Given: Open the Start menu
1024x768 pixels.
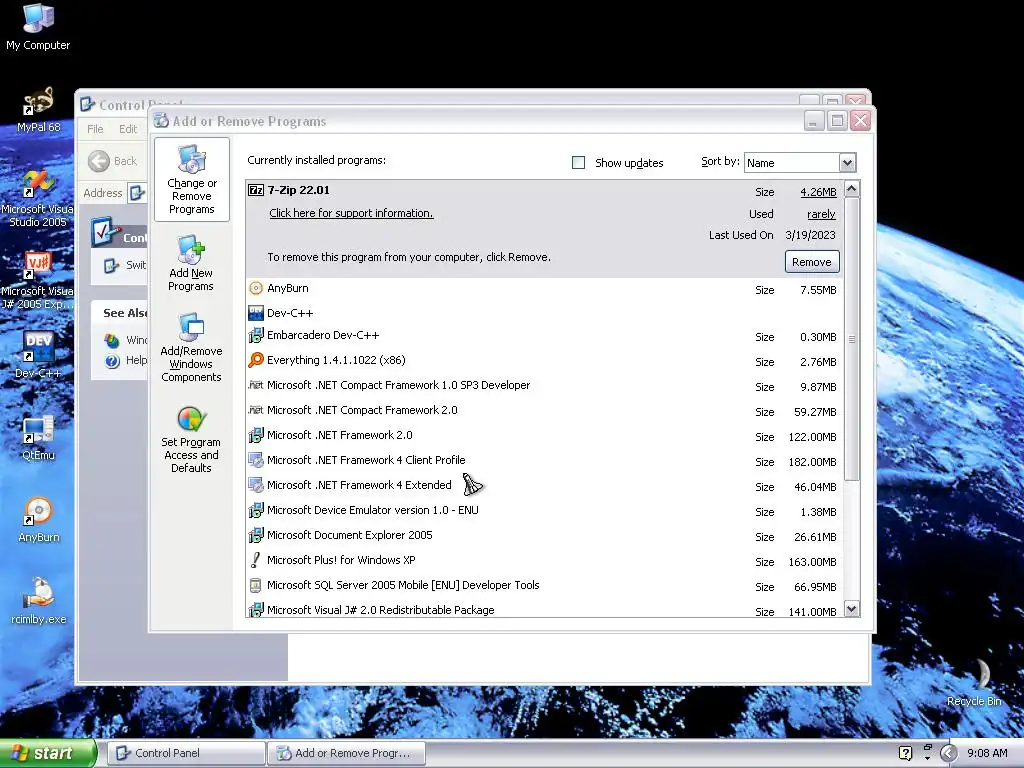Looking at the screenshot, I should coord(48,753).
